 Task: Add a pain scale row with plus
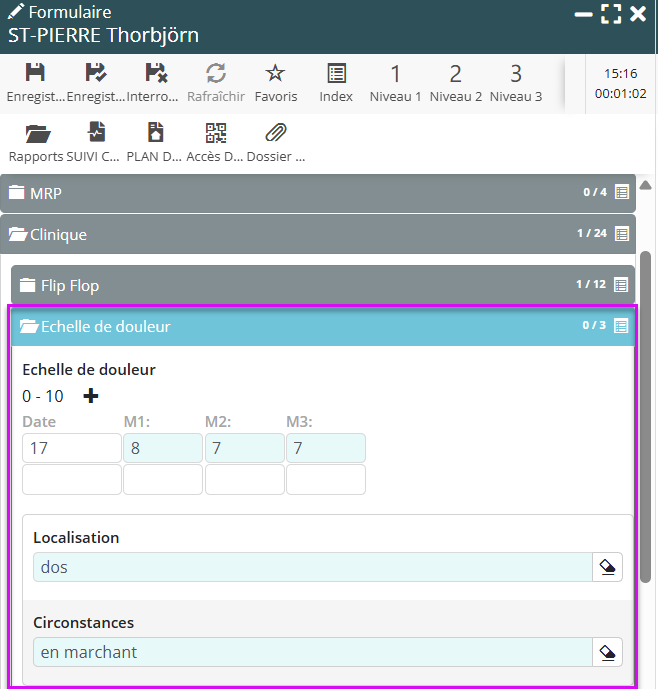91,396
